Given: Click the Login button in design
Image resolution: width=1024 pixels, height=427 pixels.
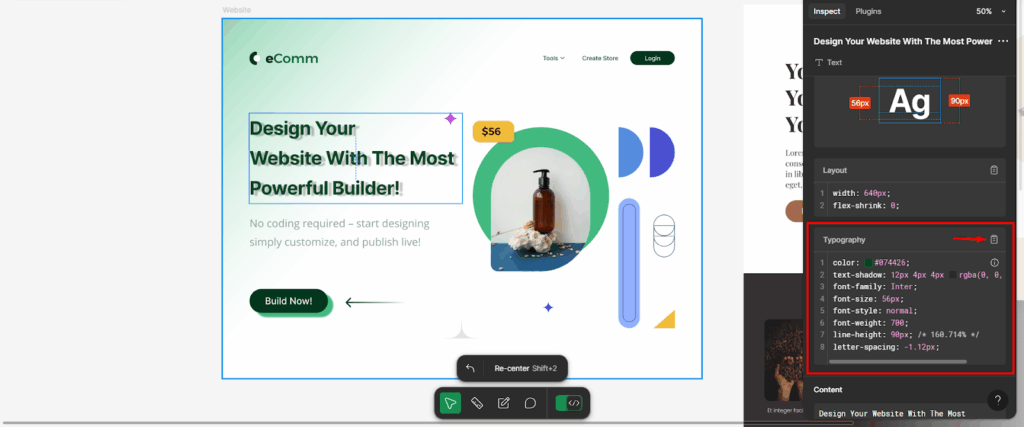Looking at the screenshot, I should [x=652, y=58].
